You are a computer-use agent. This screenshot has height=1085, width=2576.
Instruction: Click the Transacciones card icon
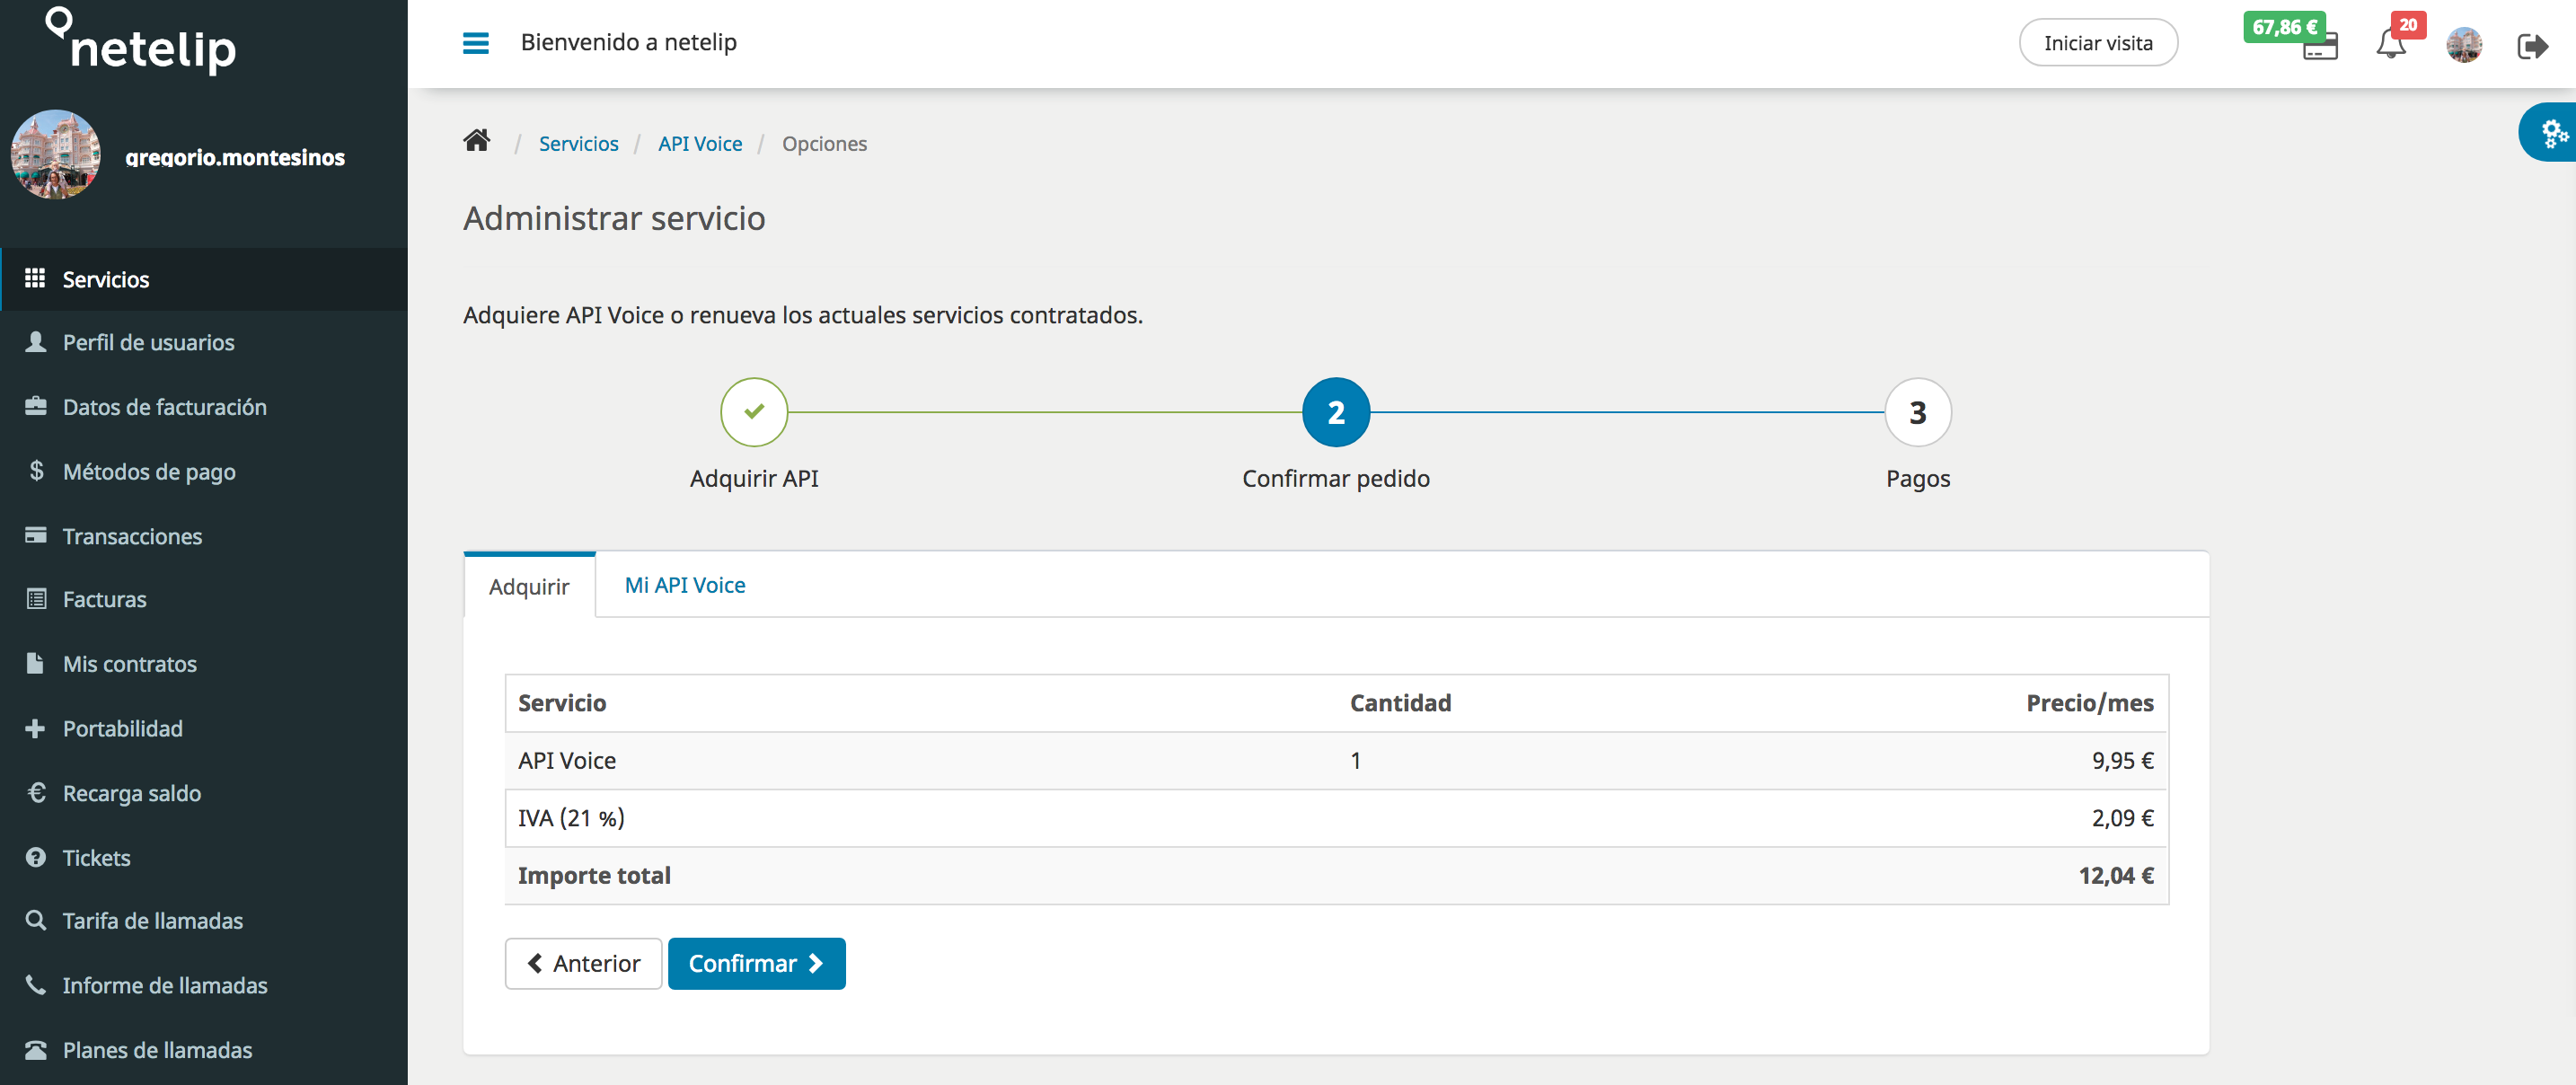36,535
